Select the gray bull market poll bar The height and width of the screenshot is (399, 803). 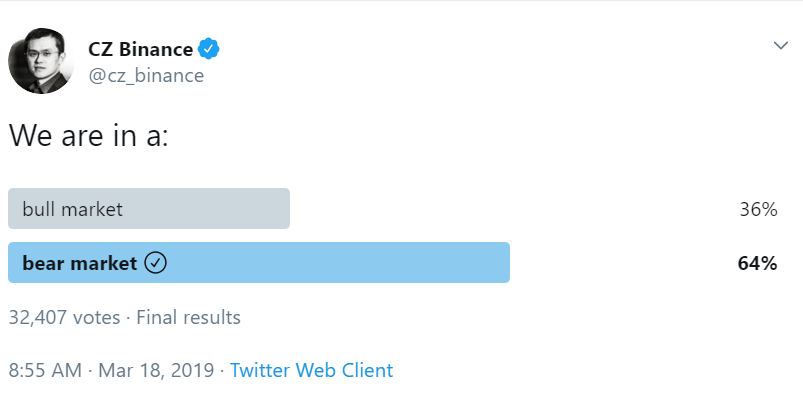(x=149, y=208)
